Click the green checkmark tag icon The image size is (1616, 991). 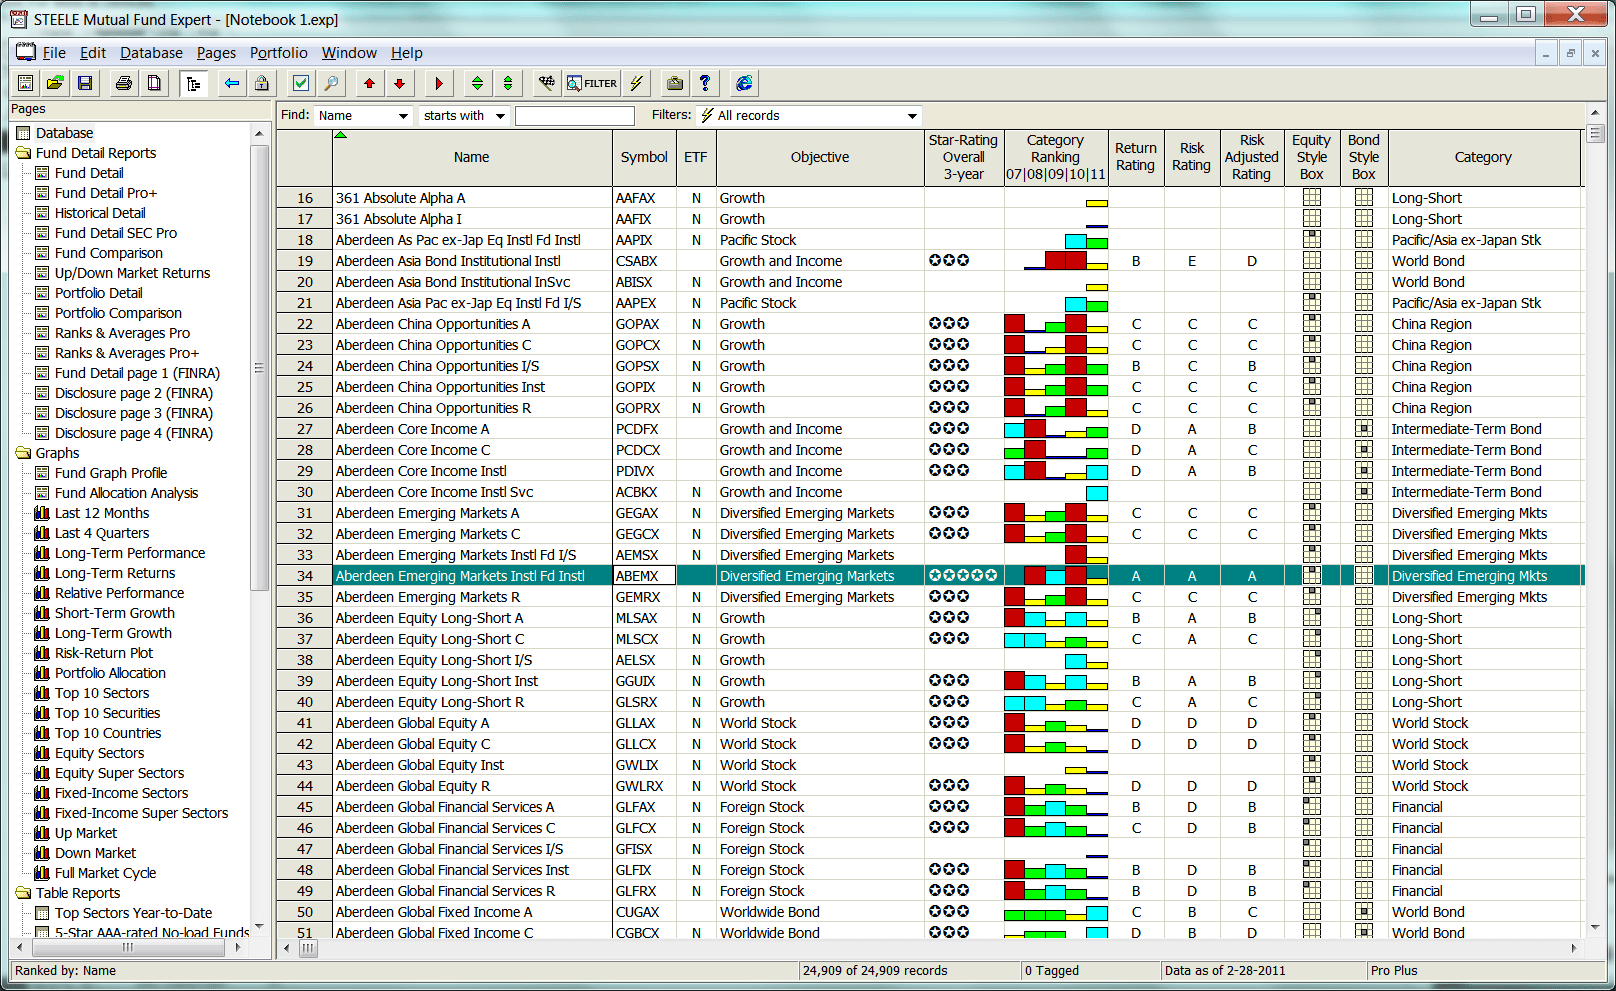tap(301, 83)
